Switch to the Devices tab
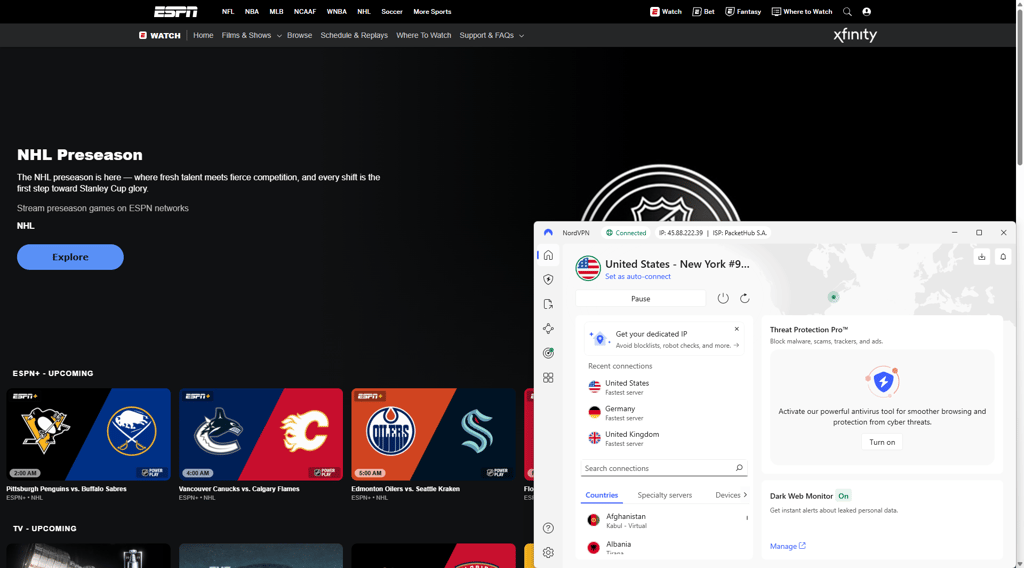The image size is (1024, 568). [x=728, y=495]
